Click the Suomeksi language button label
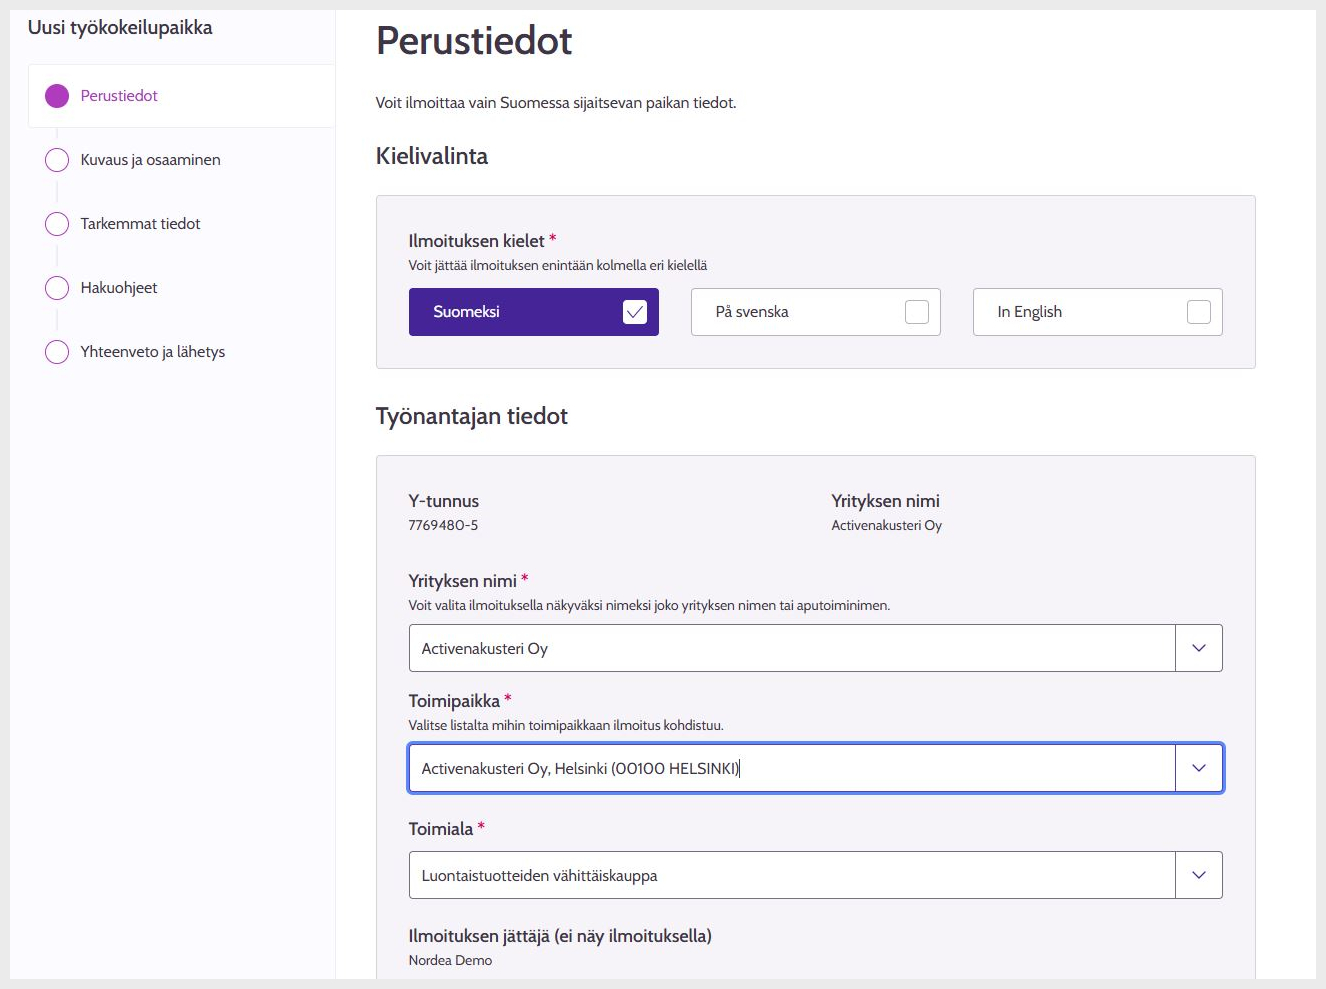Viewport: 1326px width, 989px height. (466, 312)
